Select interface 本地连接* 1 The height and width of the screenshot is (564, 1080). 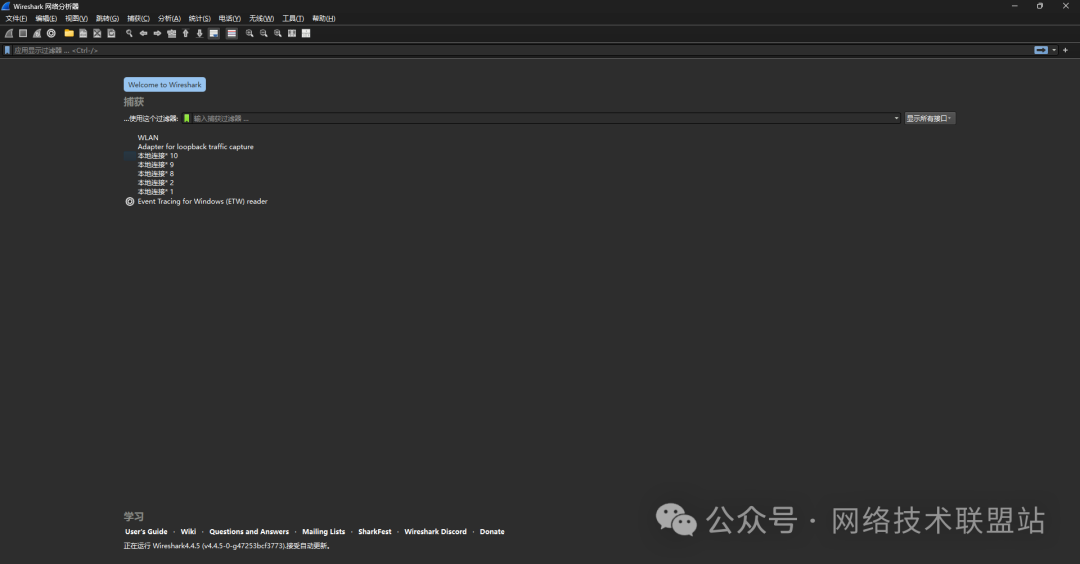click(x=155, y=191)
